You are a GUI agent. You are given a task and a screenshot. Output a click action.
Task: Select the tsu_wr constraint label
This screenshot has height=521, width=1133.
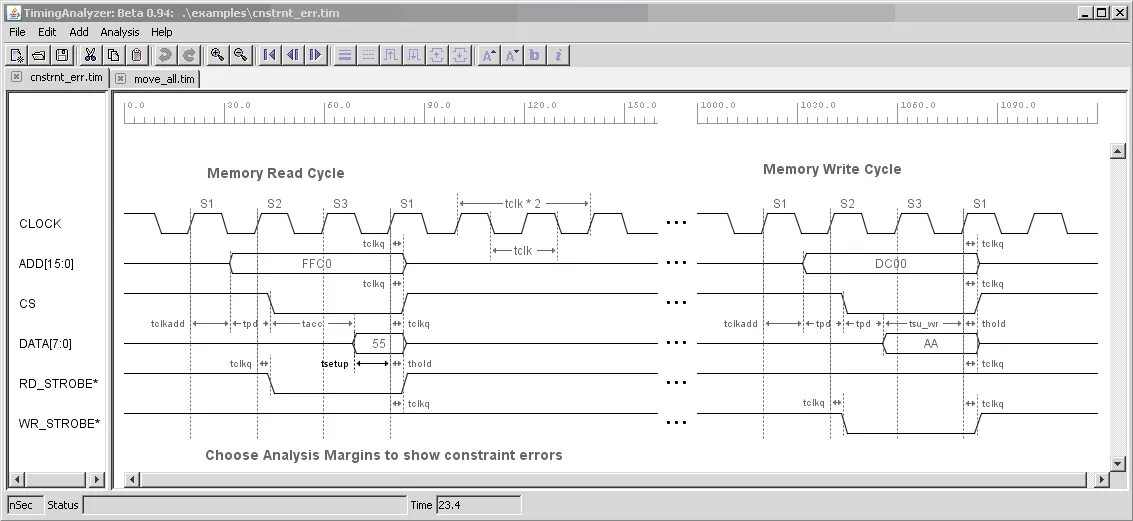[x=923, y=324]
